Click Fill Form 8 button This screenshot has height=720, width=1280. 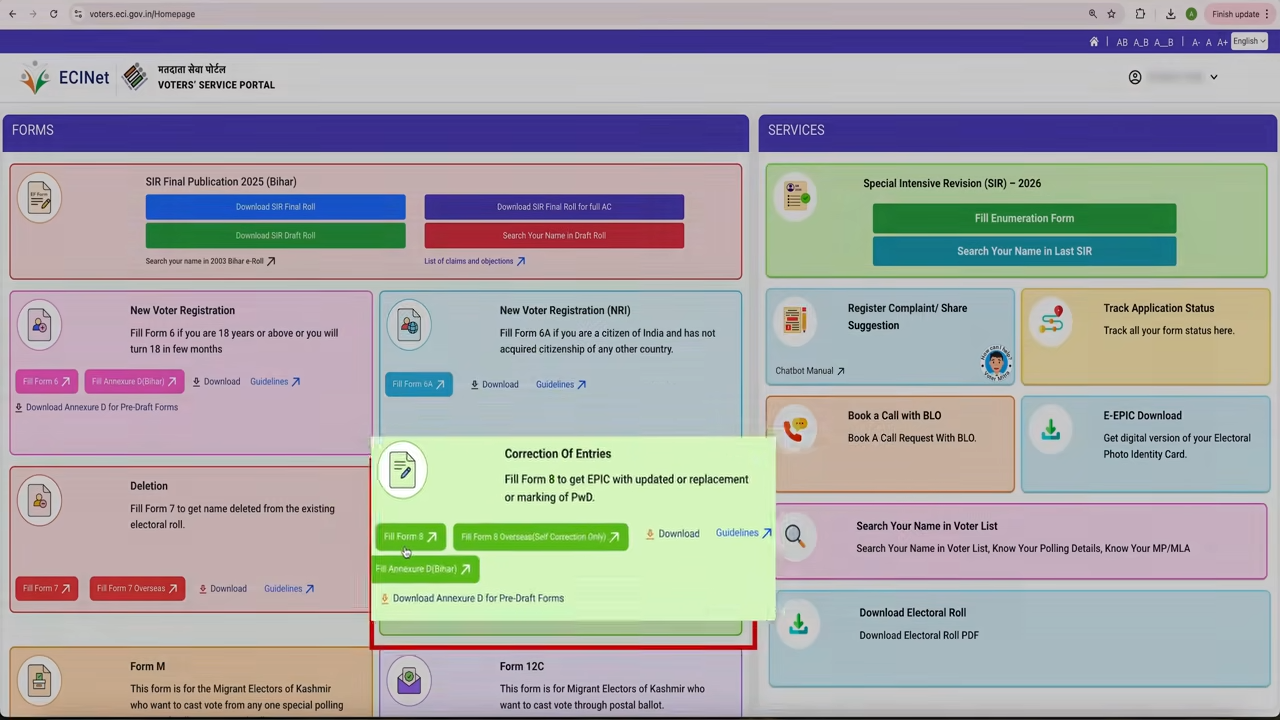click(x=410, y=537)
